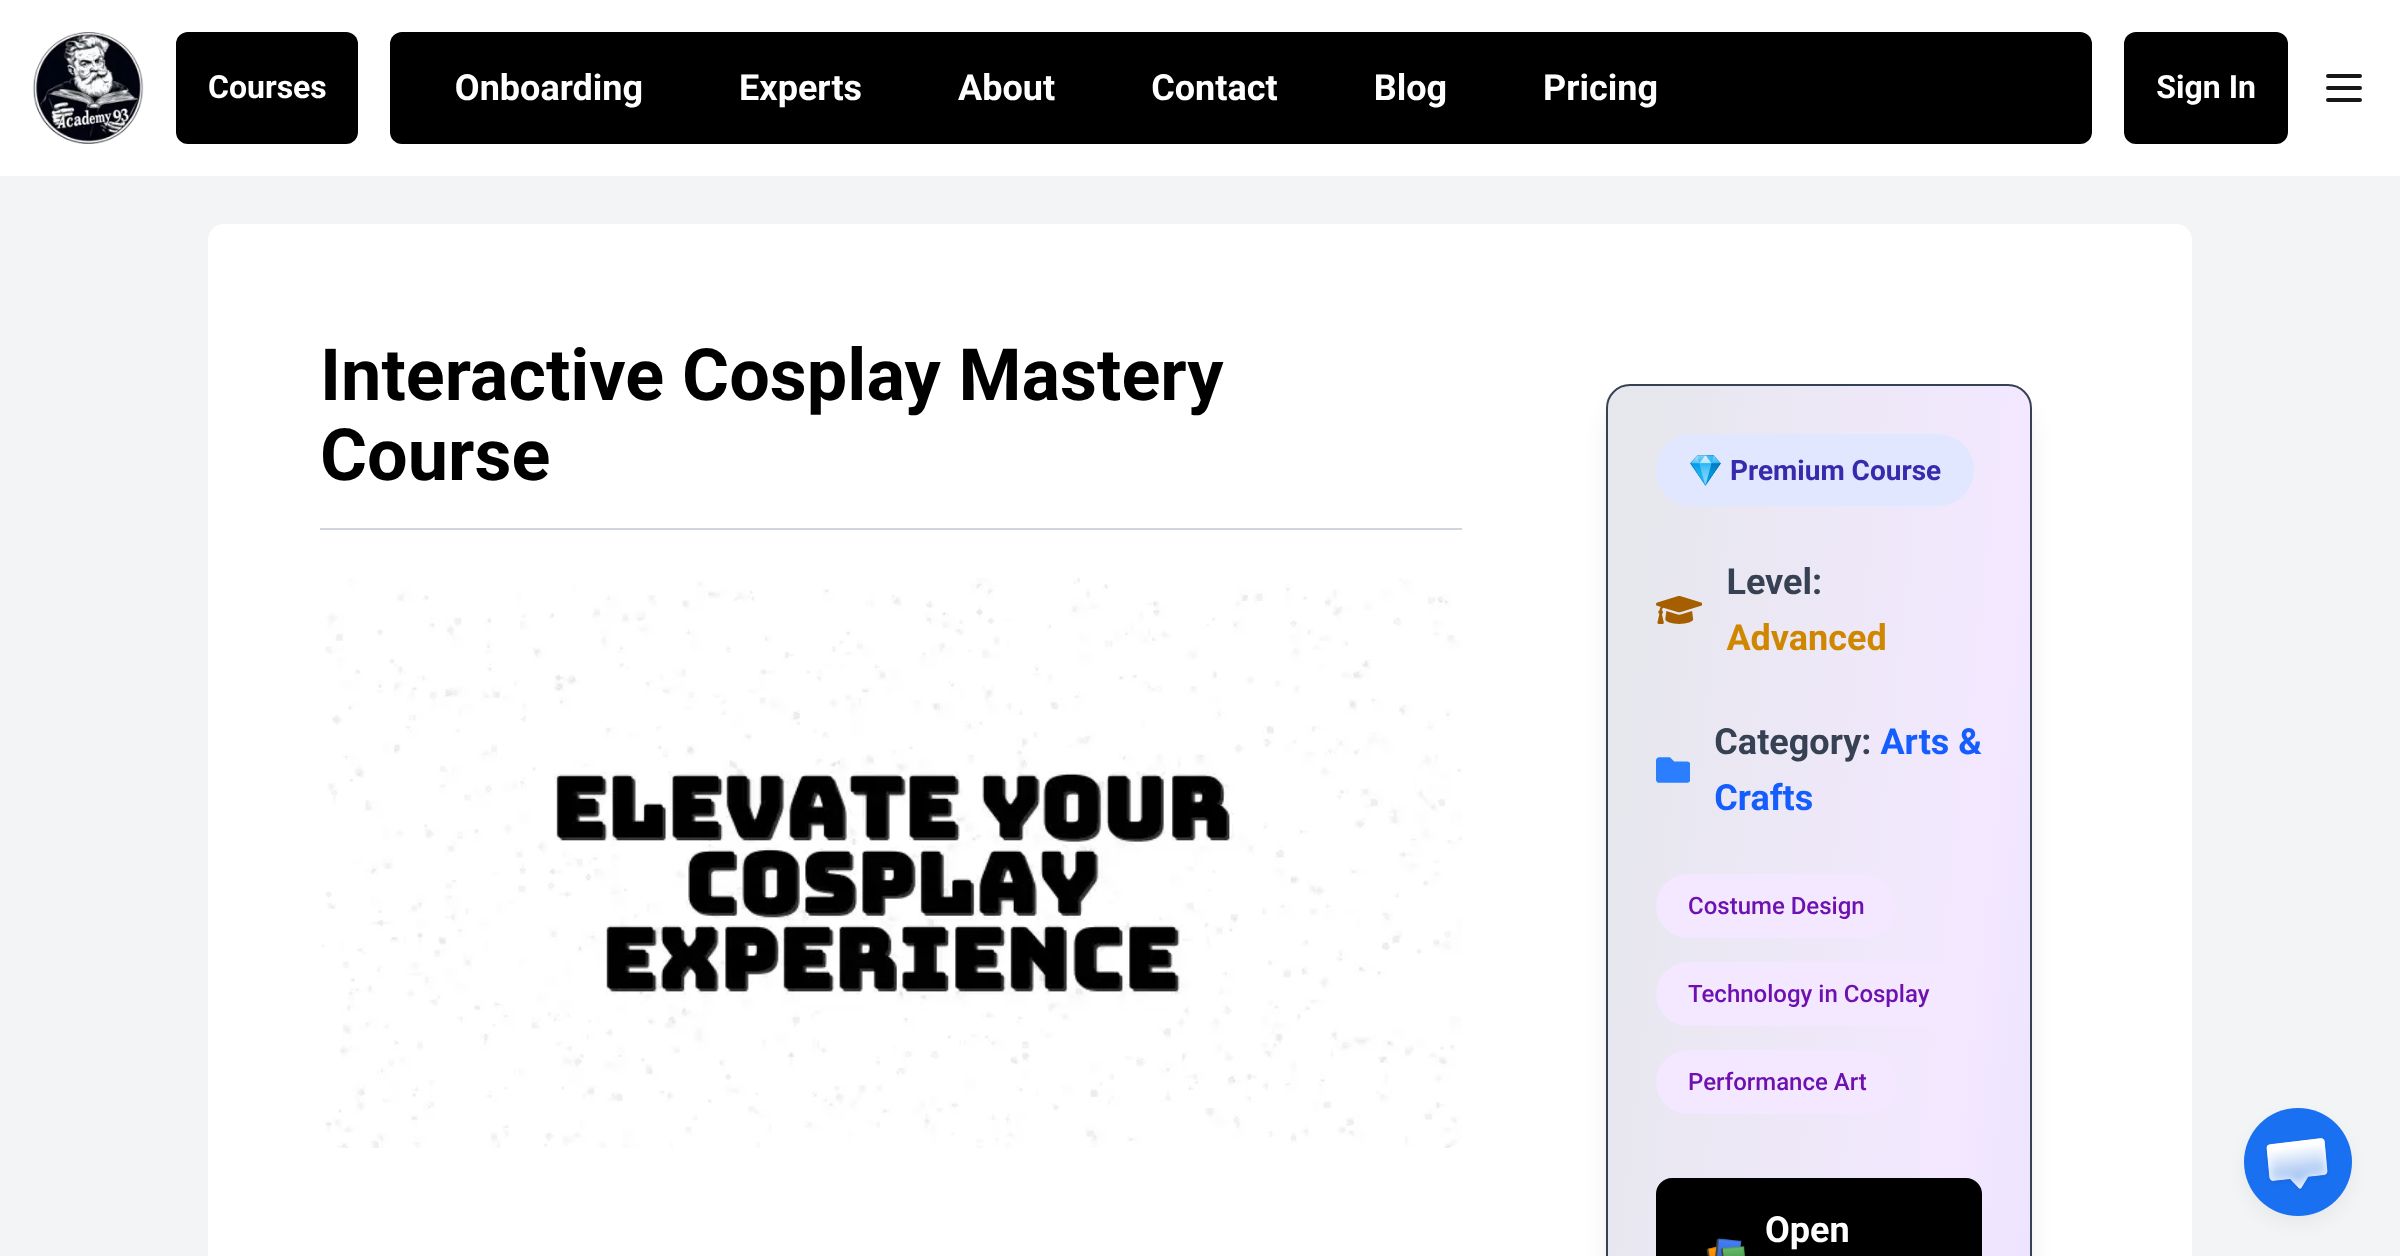Screen dimensions: 2400x1256
Task: Click the Open button in sidebar
Action: [x=1818, y=1218]
